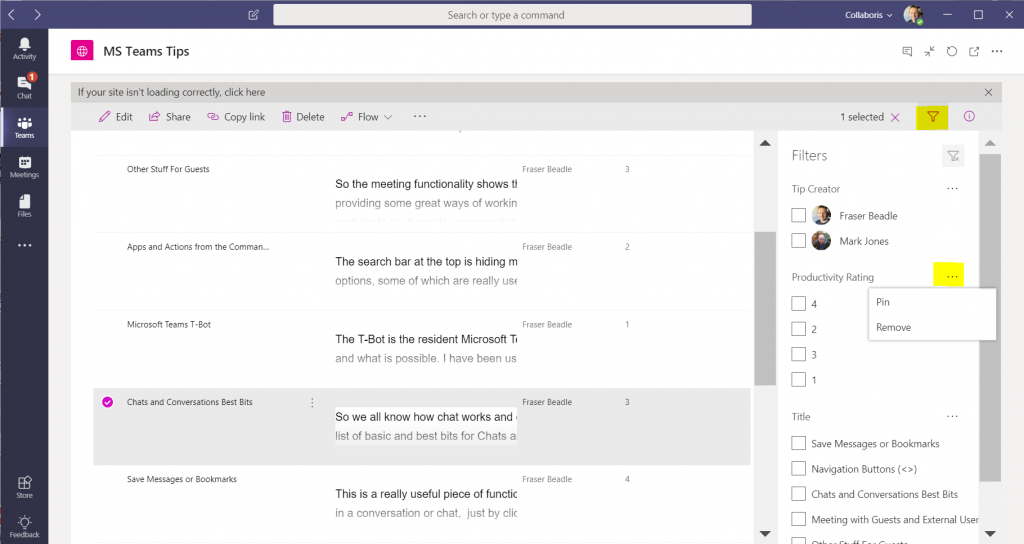The height and width of the screenshot is (544, 1024).
Task: Click the Share command
Action: (x=170, y=117)
